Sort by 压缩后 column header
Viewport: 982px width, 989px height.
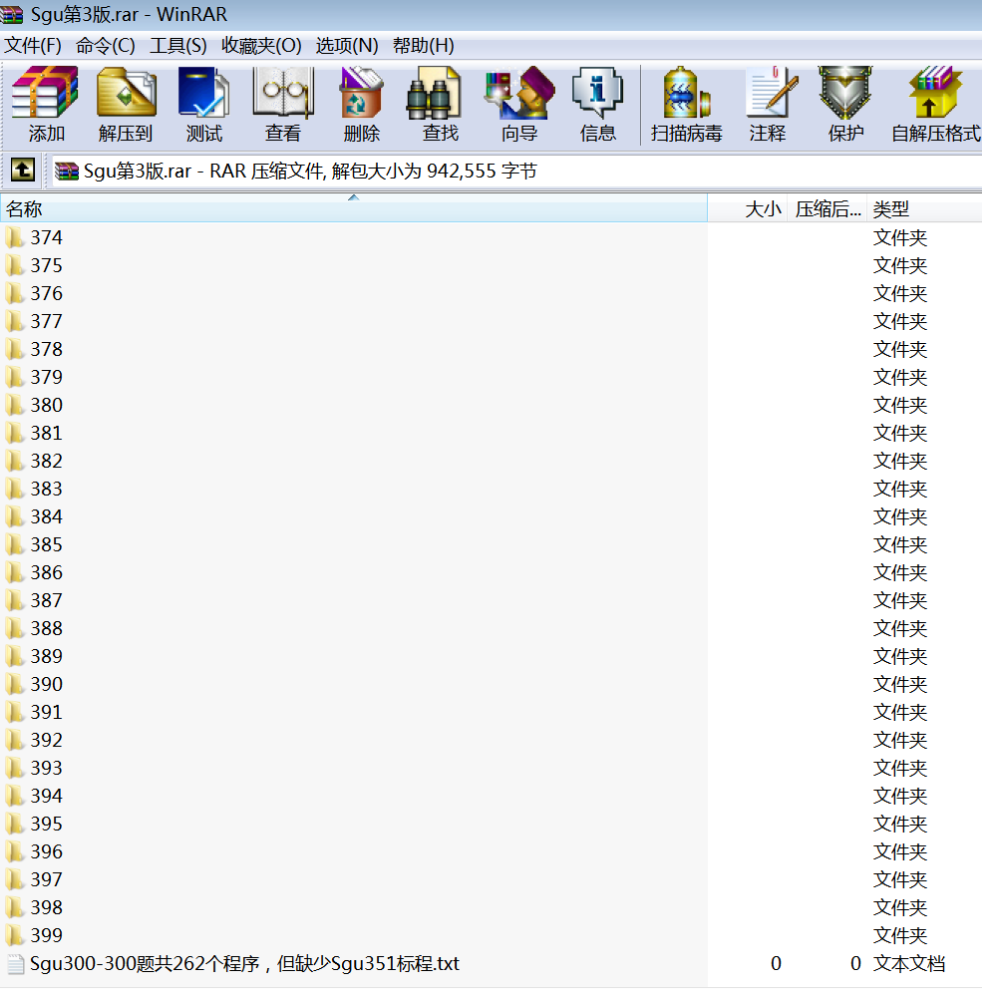coord(827,209)
